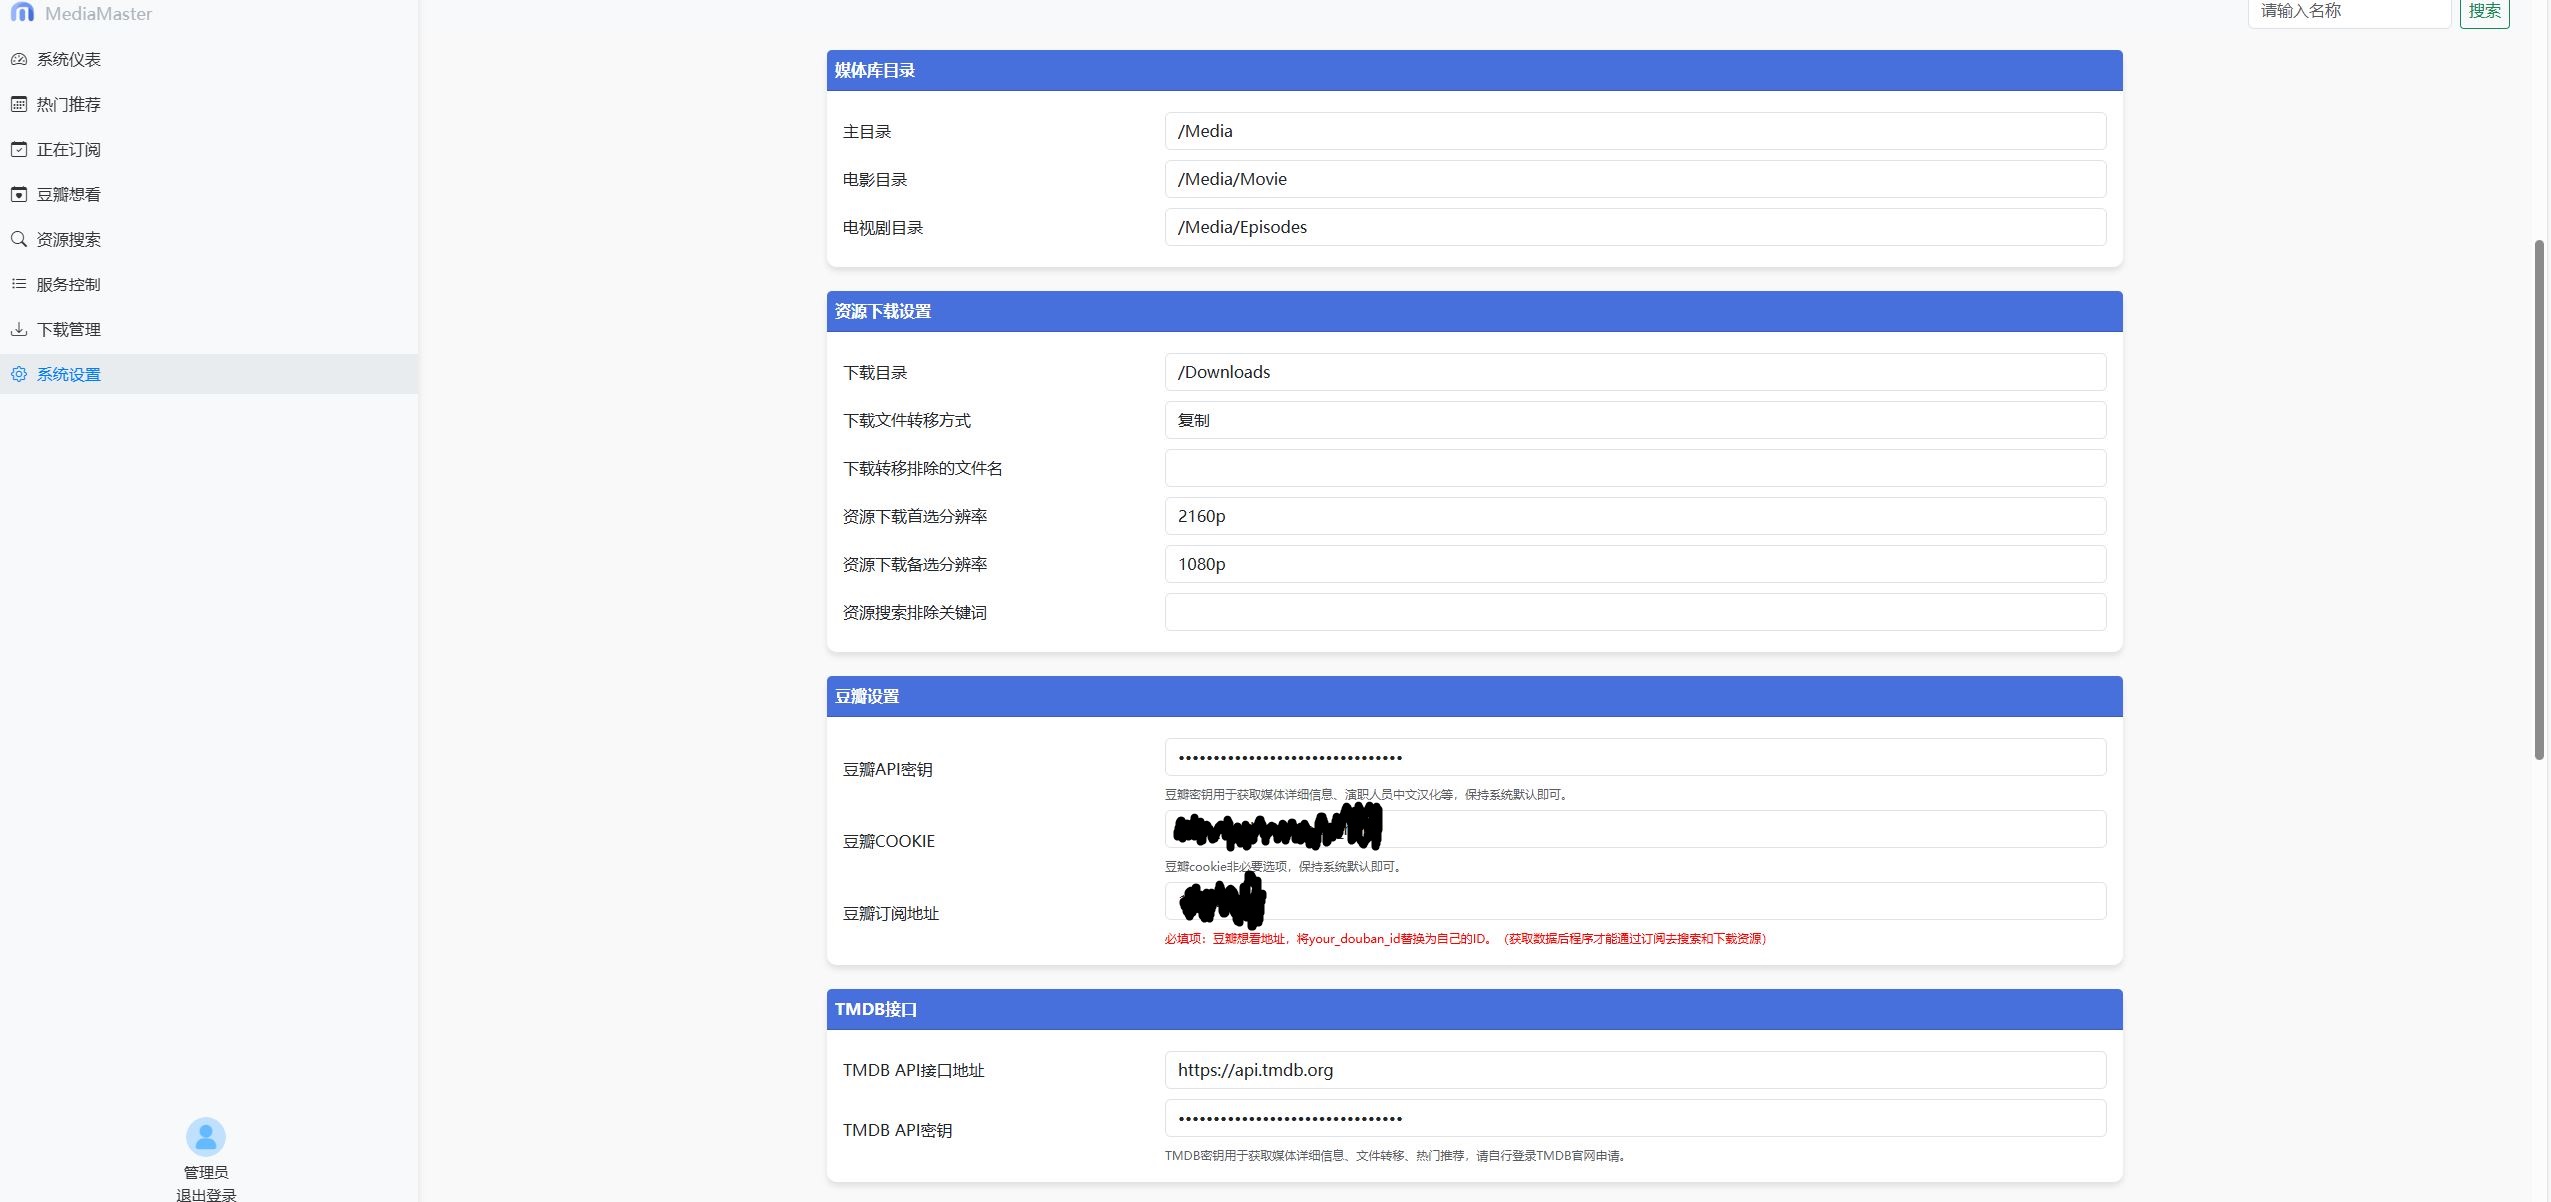2551x1202 pixels.
Task: Expand the 资源下载首选分辨率 2160p selector
Action: [x=1634, y=516]
